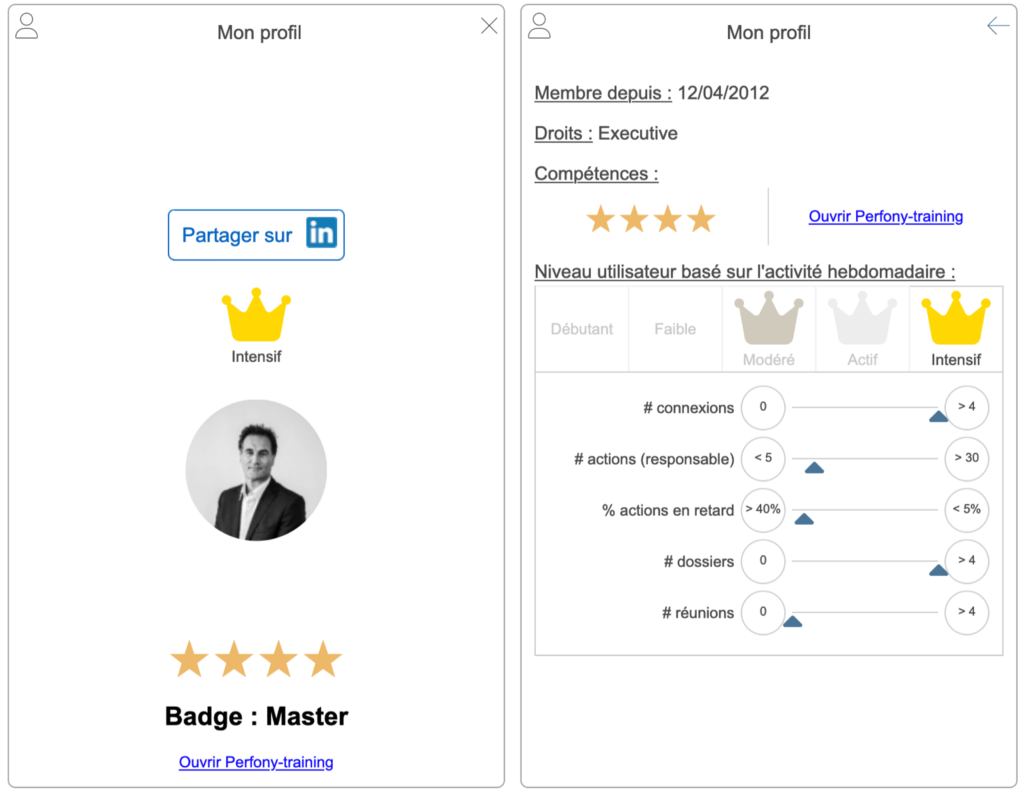This screenshot has width=1024, height=797.
Task: Click the % actions en retard slider marker
Action: pos(803,518)
